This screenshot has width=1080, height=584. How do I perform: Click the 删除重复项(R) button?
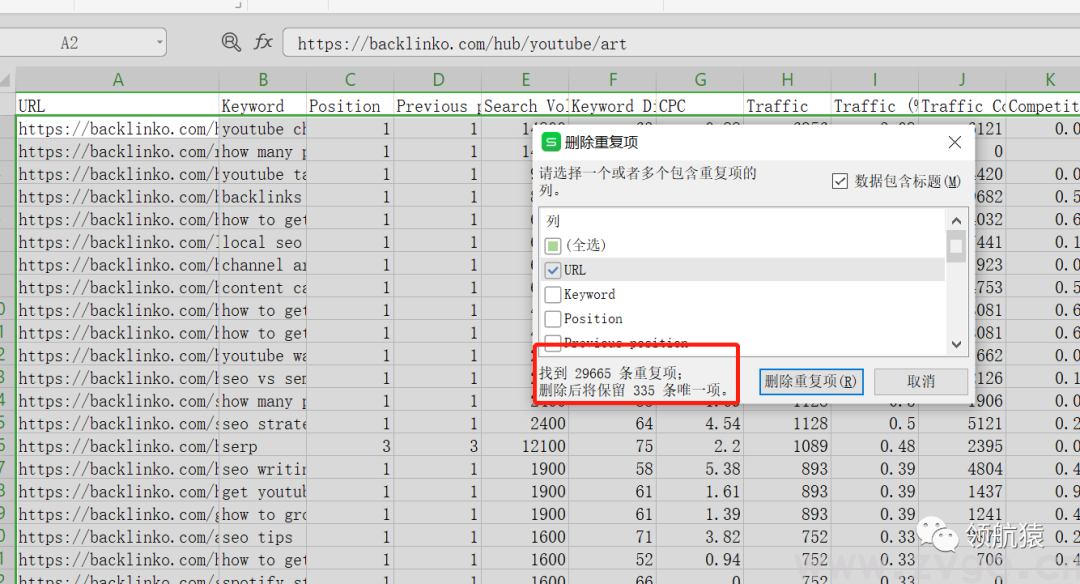coord(810,381)
